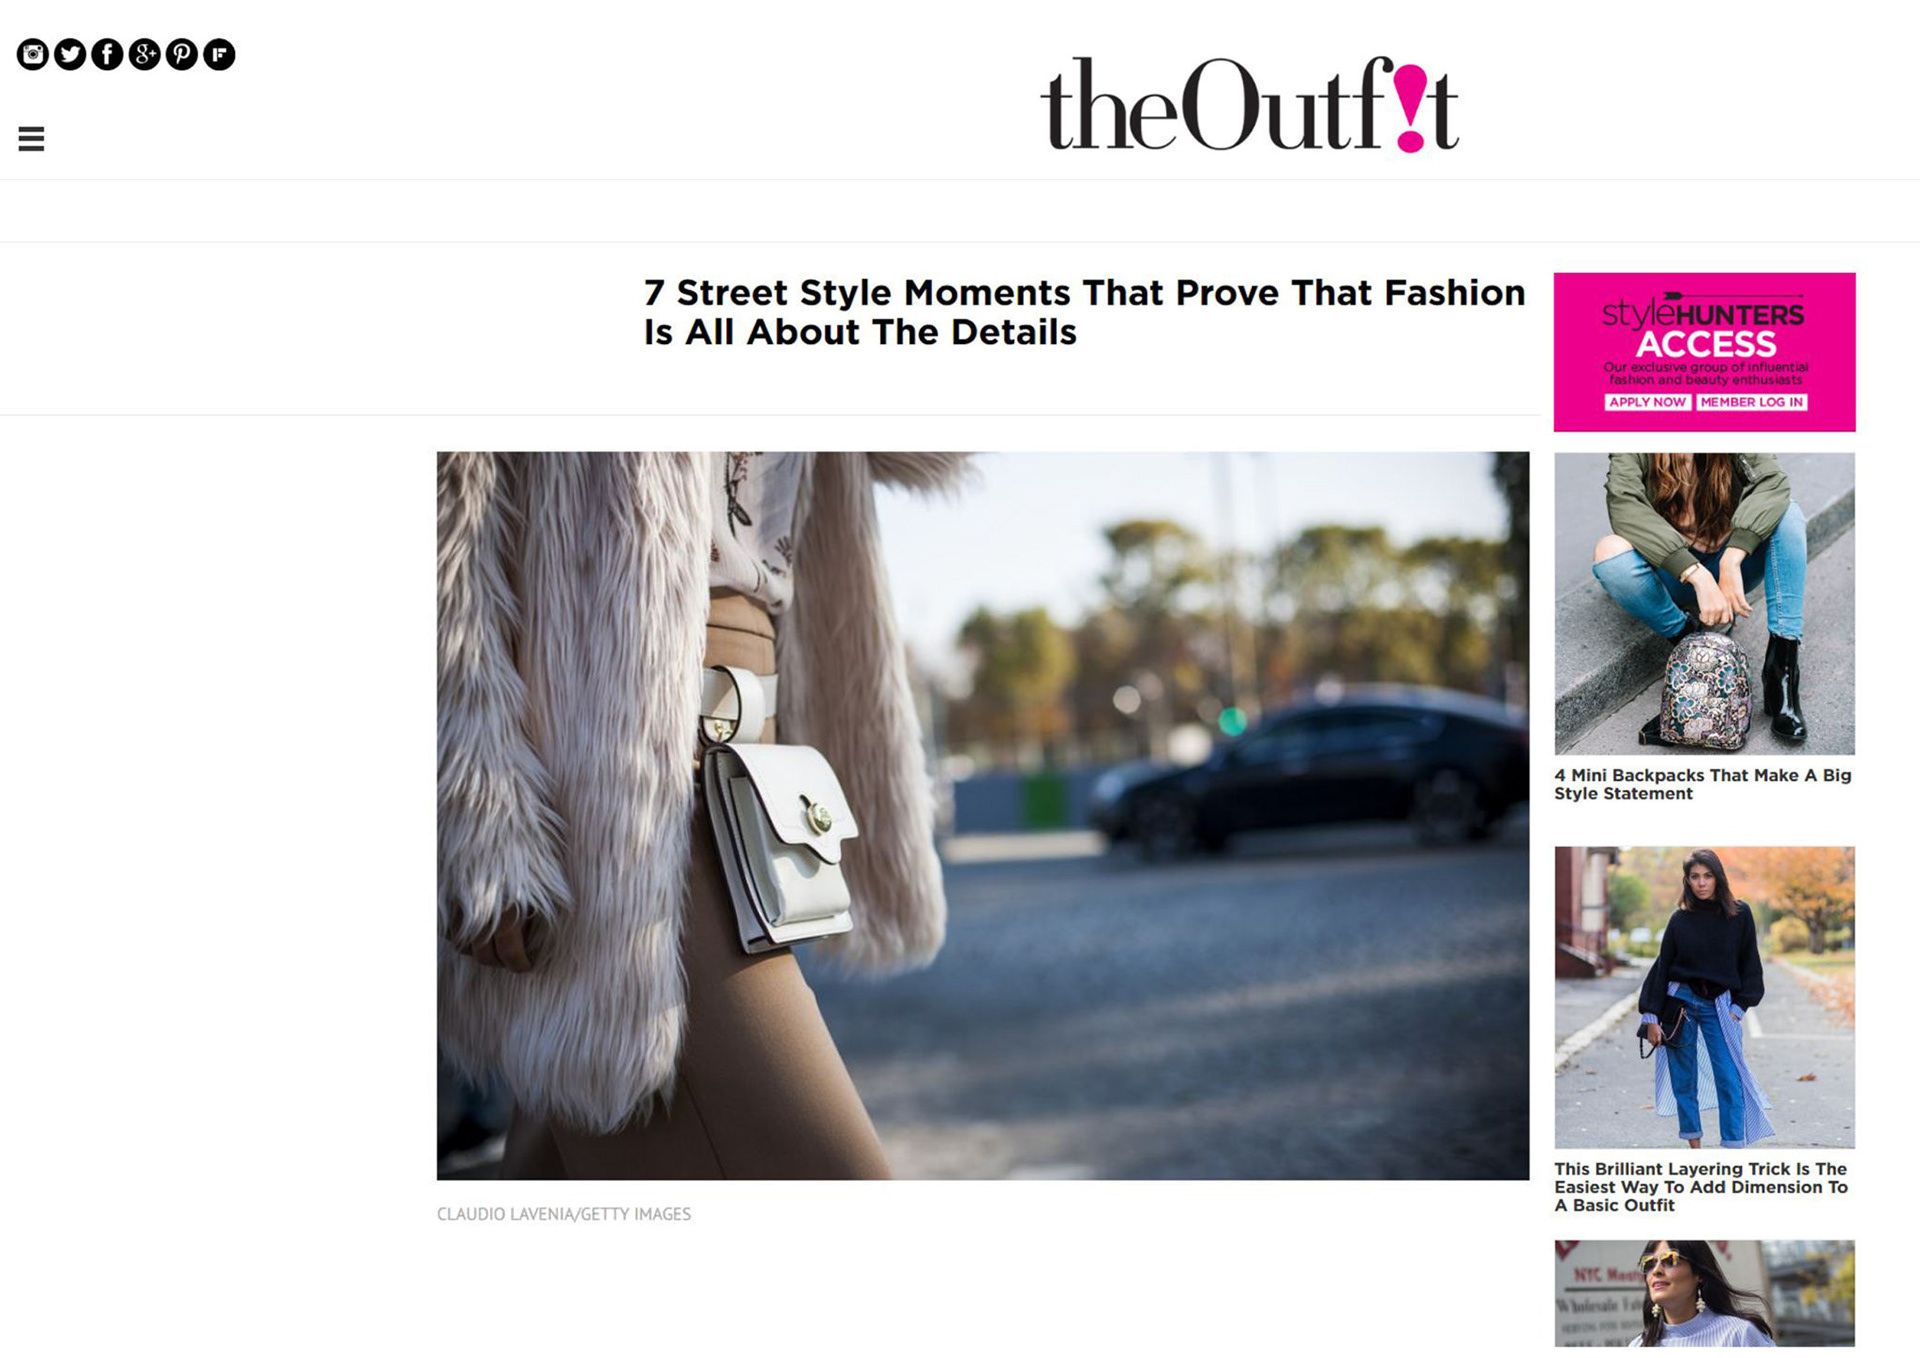This screenshot has height=1358, width=1920.
Task: Click the '7 Street Style Moments' headline
Action: [x=1084, y=312]
